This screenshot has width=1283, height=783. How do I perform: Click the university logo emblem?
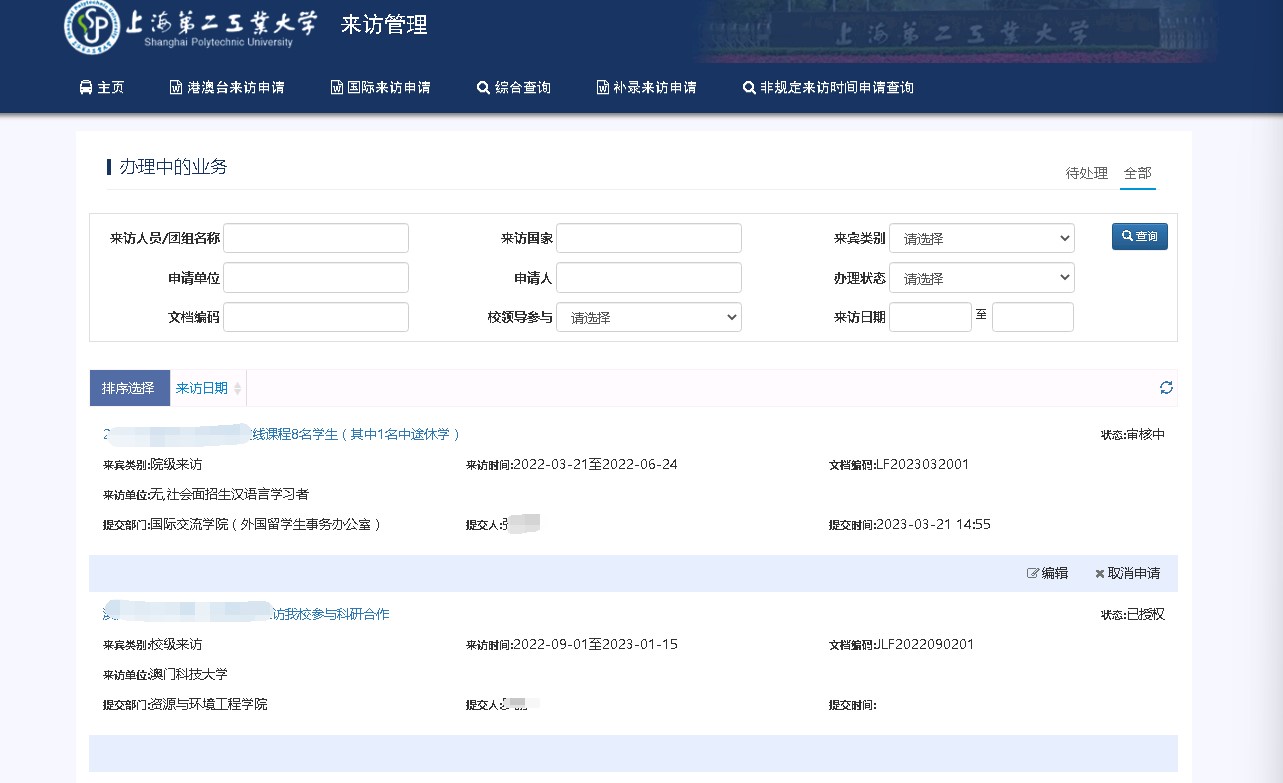coord(92,27)
